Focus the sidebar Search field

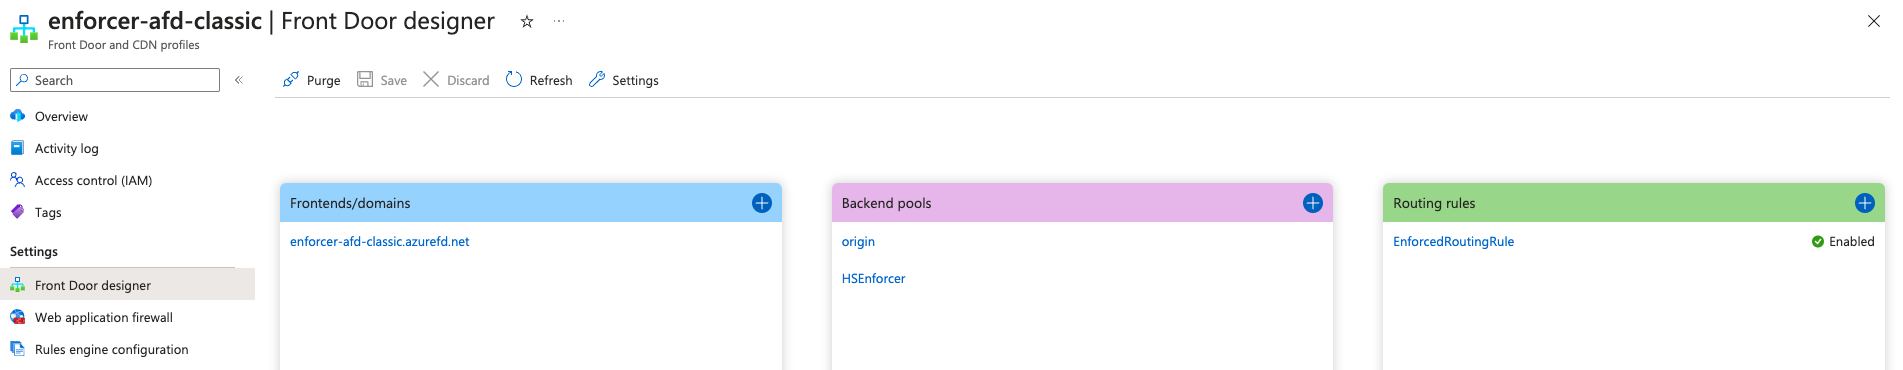click(x=115, y=80)
